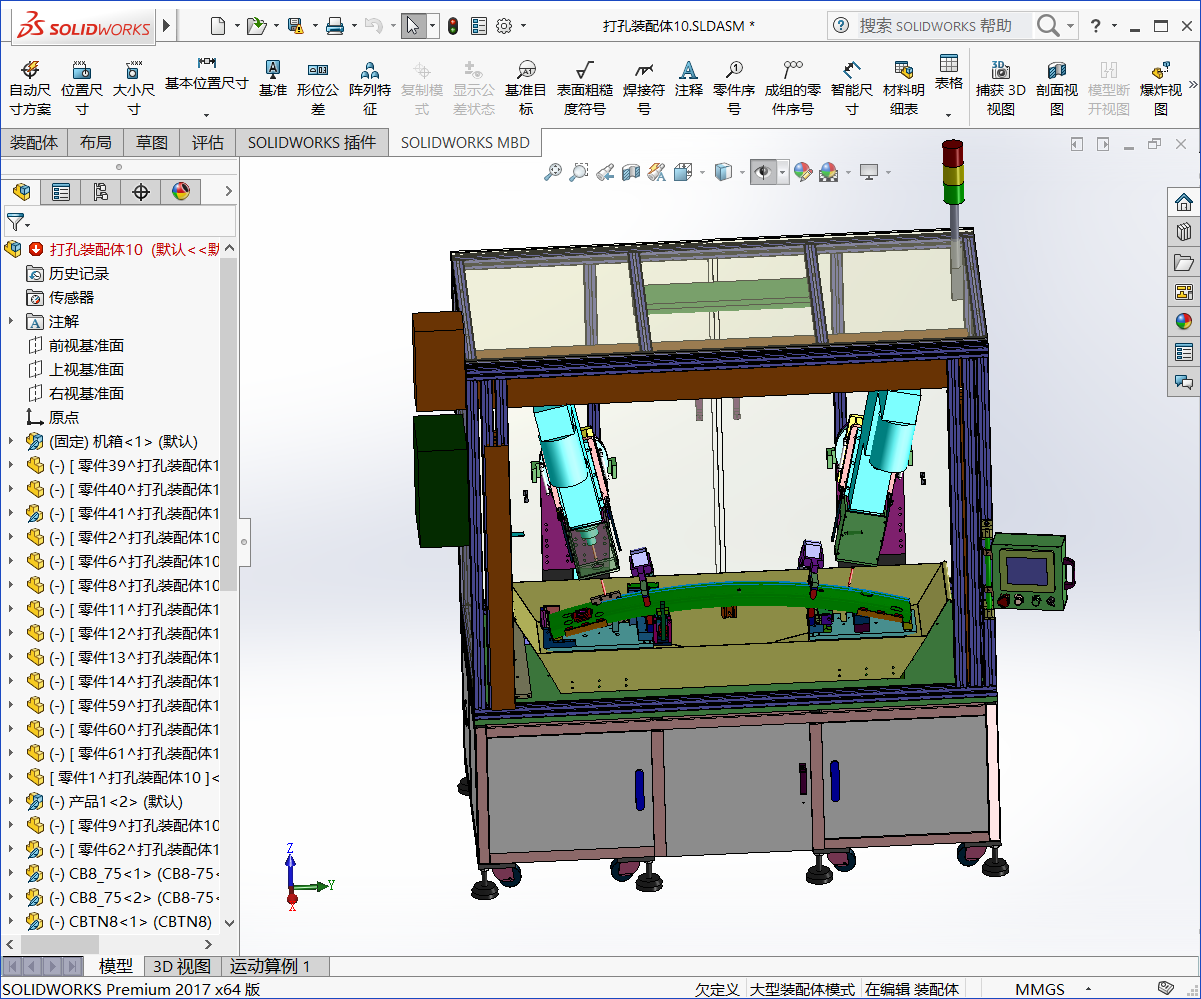The image size is (1201, 999).
Task: Open the Display Style cube dropdown arrow
Action: [742, 173]
